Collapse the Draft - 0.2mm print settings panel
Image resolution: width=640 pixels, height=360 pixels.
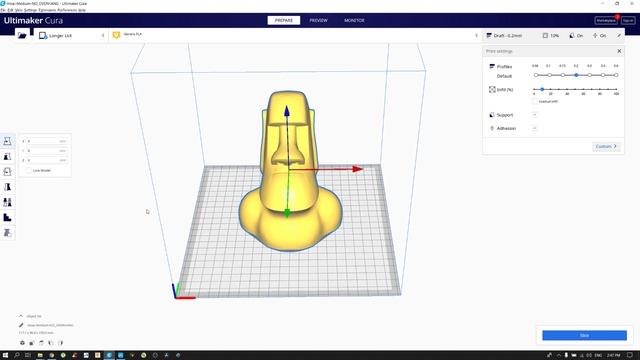[x=553, y=36]
